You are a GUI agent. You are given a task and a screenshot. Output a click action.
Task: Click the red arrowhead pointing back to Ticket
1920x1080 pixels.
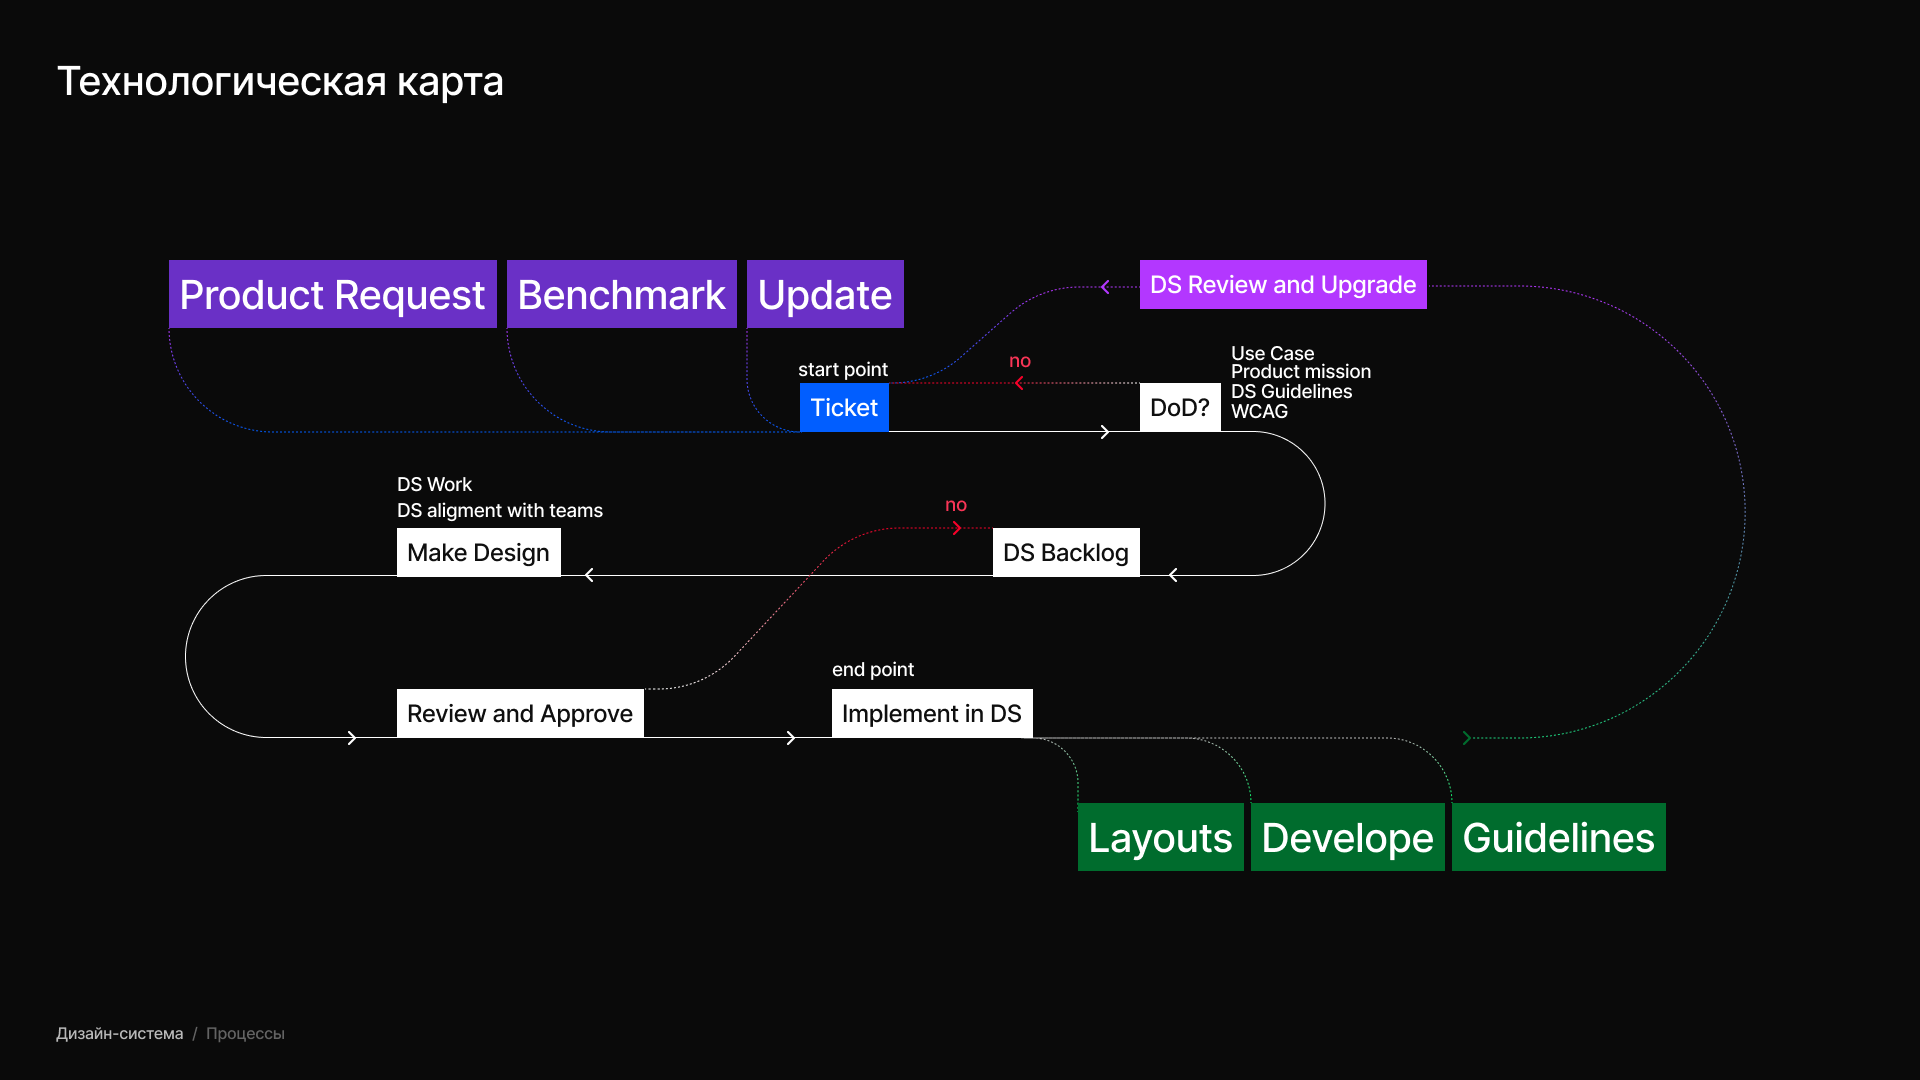click(1019, 383)
